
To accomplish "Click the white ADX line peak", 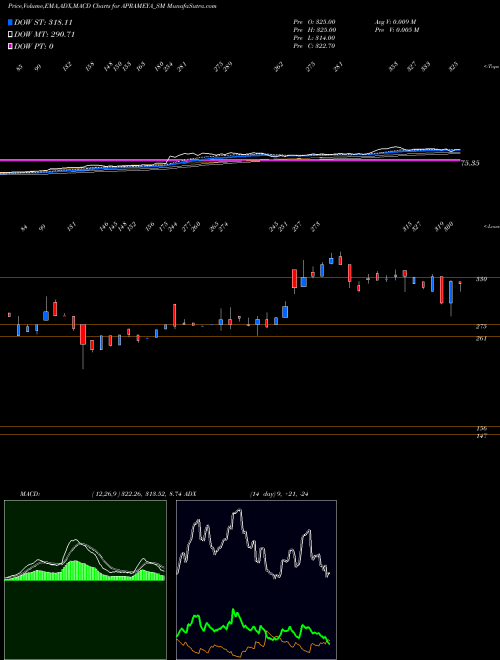I will (x=239, y=511).
